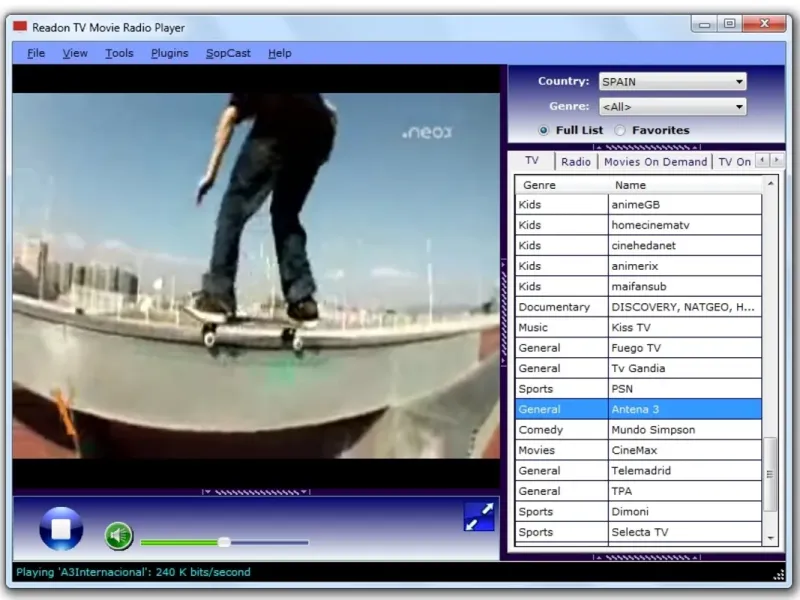
Task: Collapse the channel list using bottom grip expander
Action: point(647,557)
